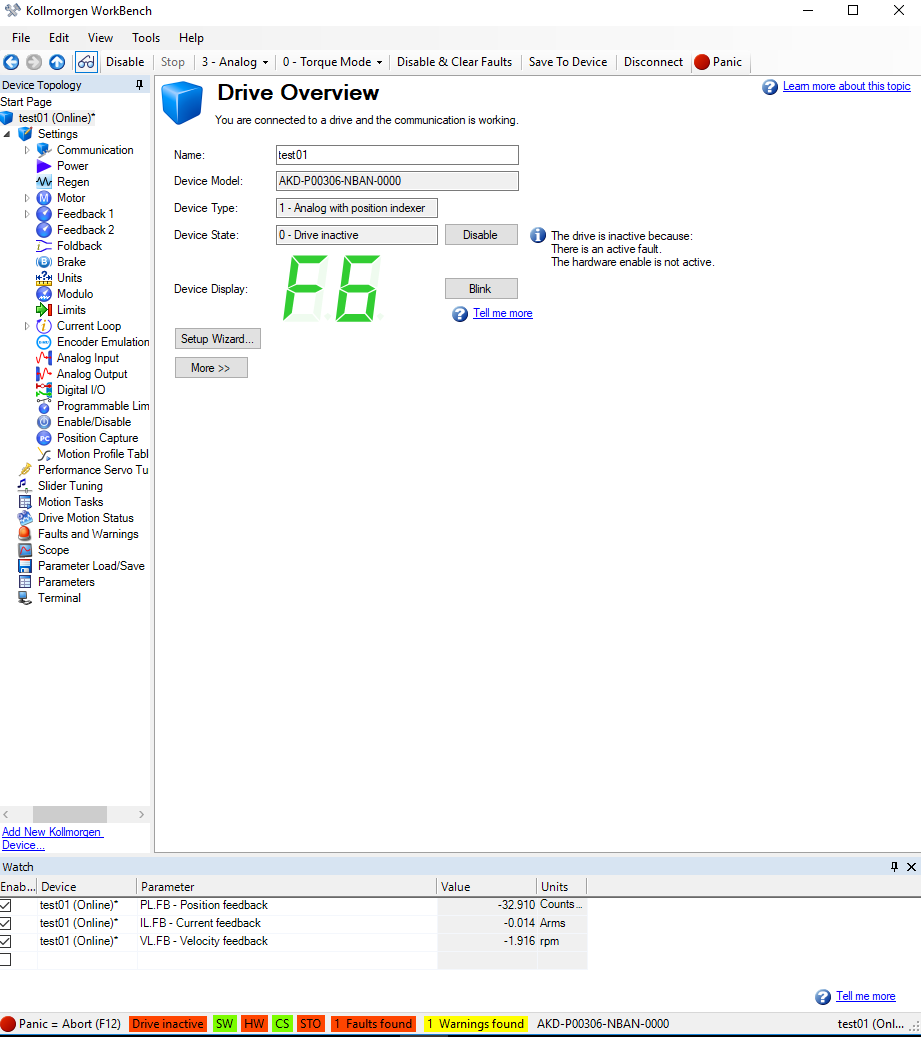The width and height of the screenshot is (924, 1037).
Task: Open the Motor settings icon
Action: click(x=44, y=198)
